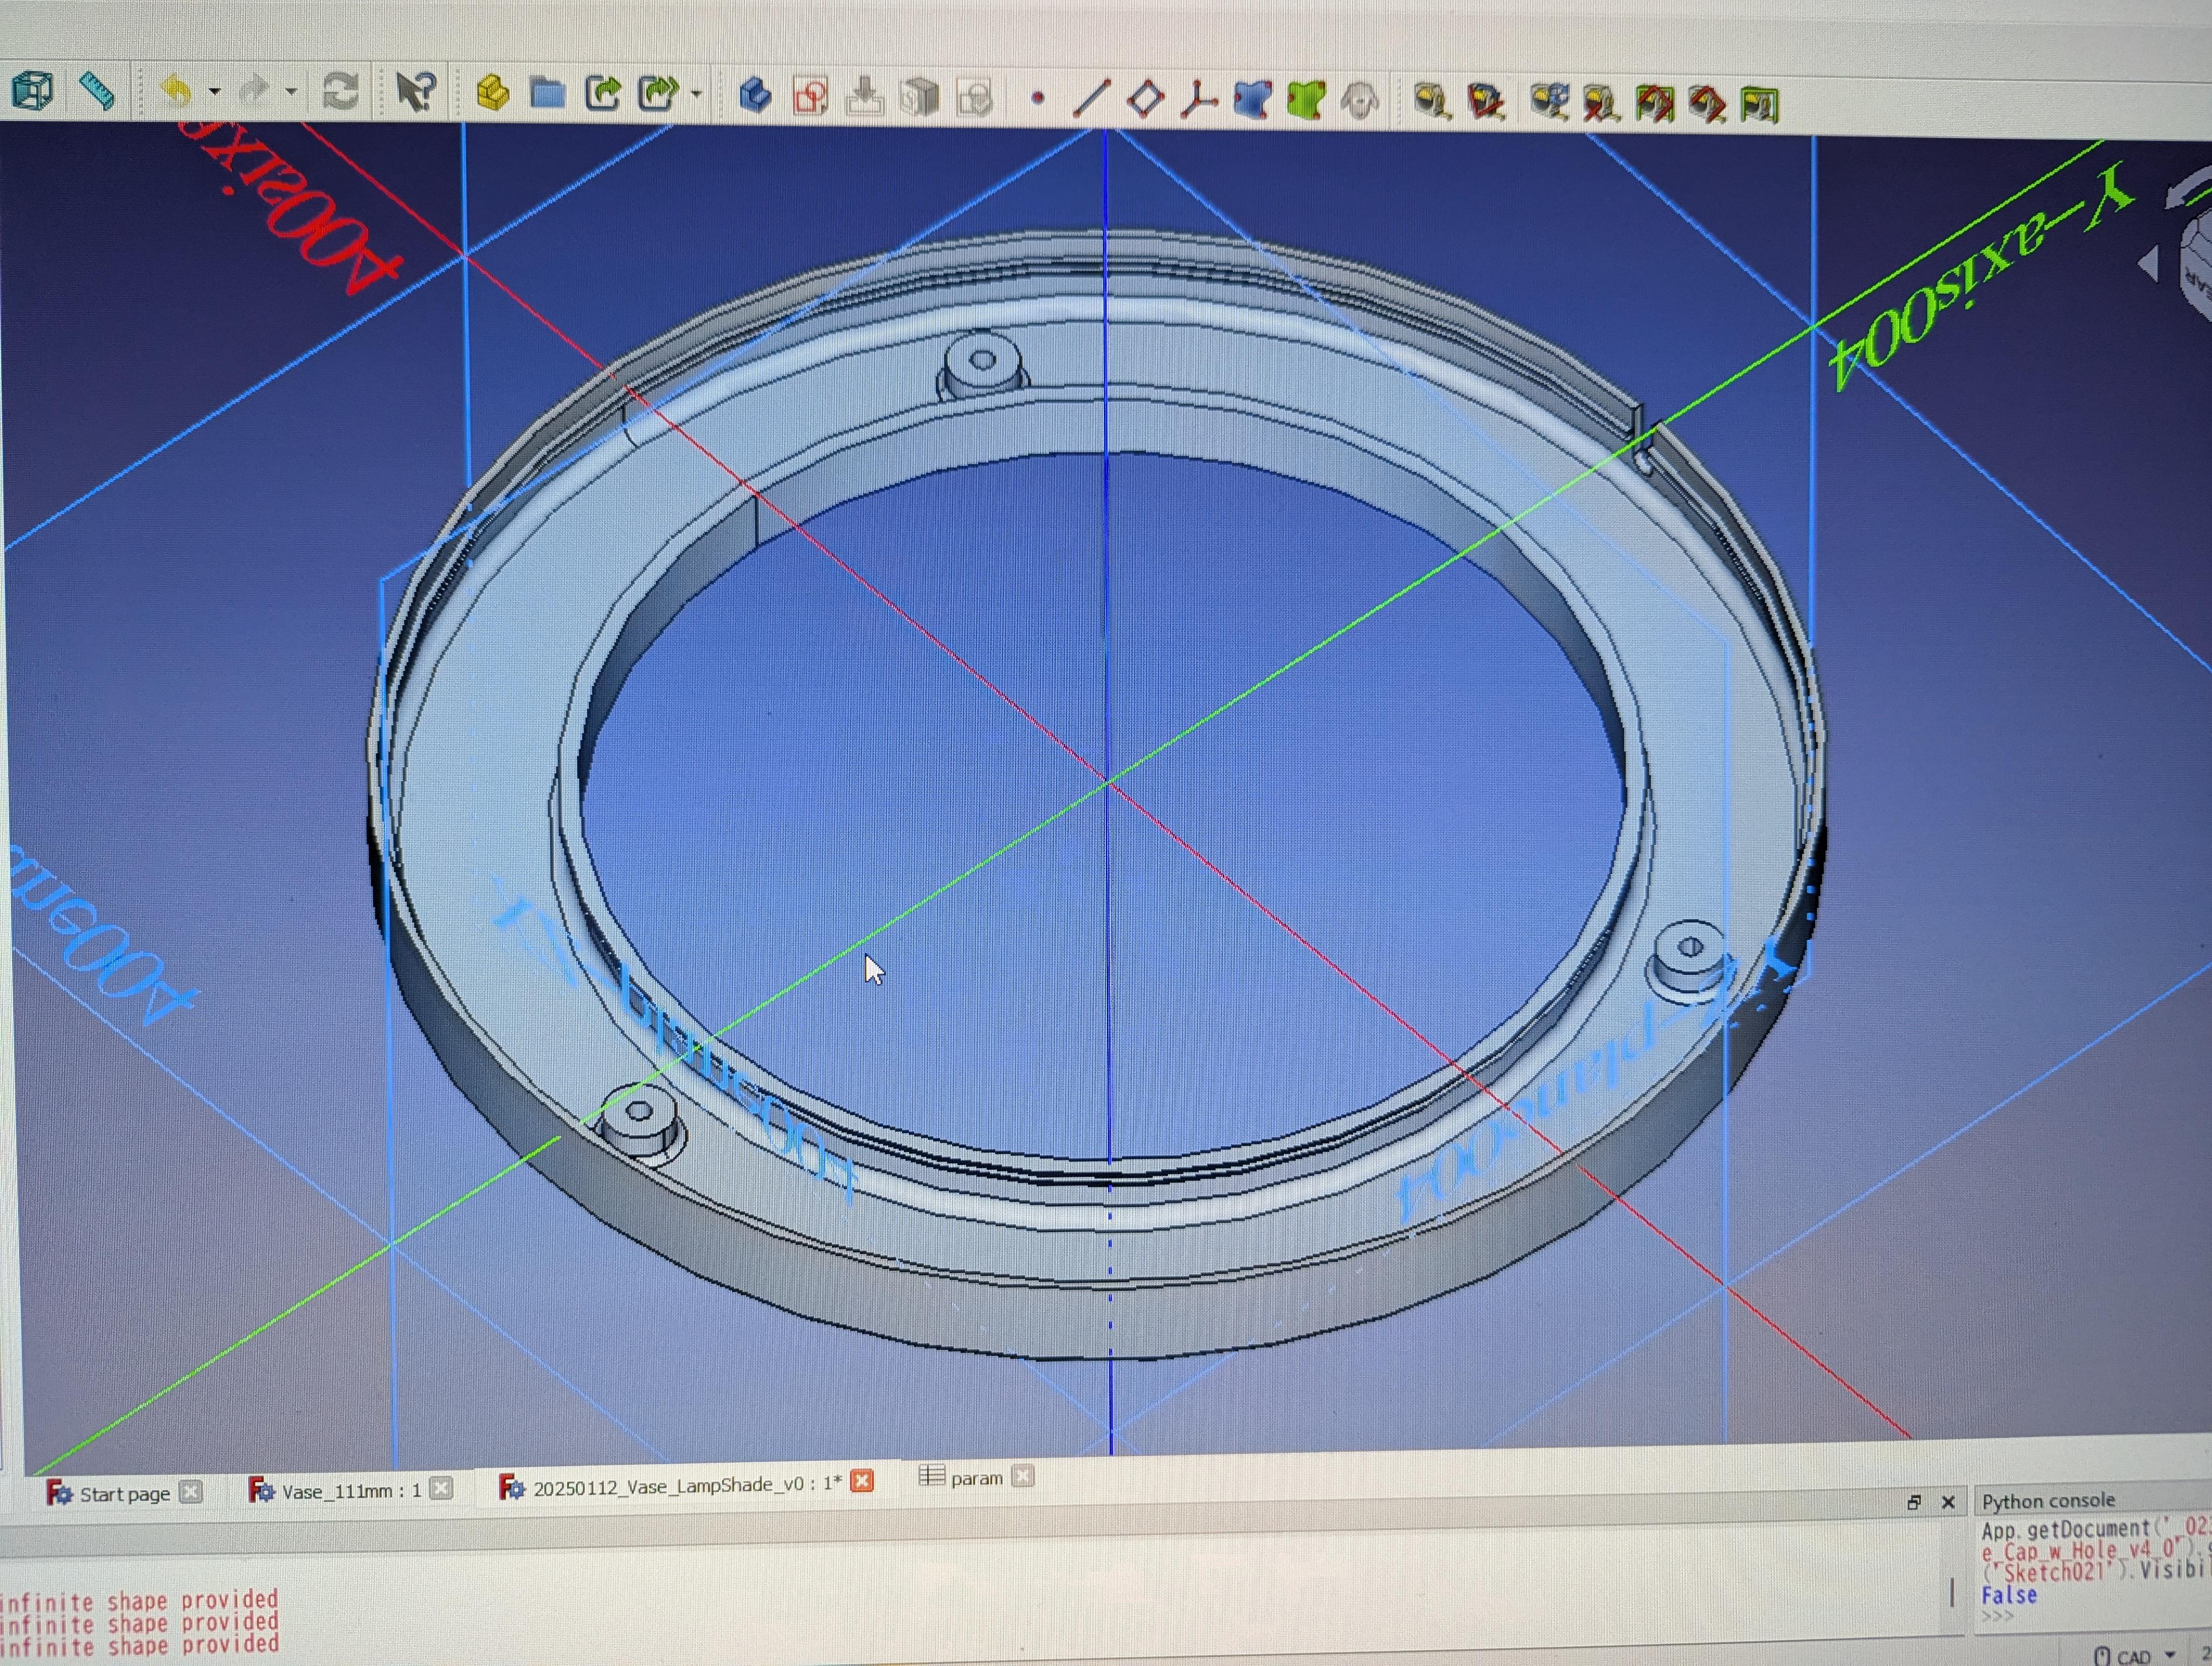Expand the CAD navigation style dropdown

tap(2169, 1655)
